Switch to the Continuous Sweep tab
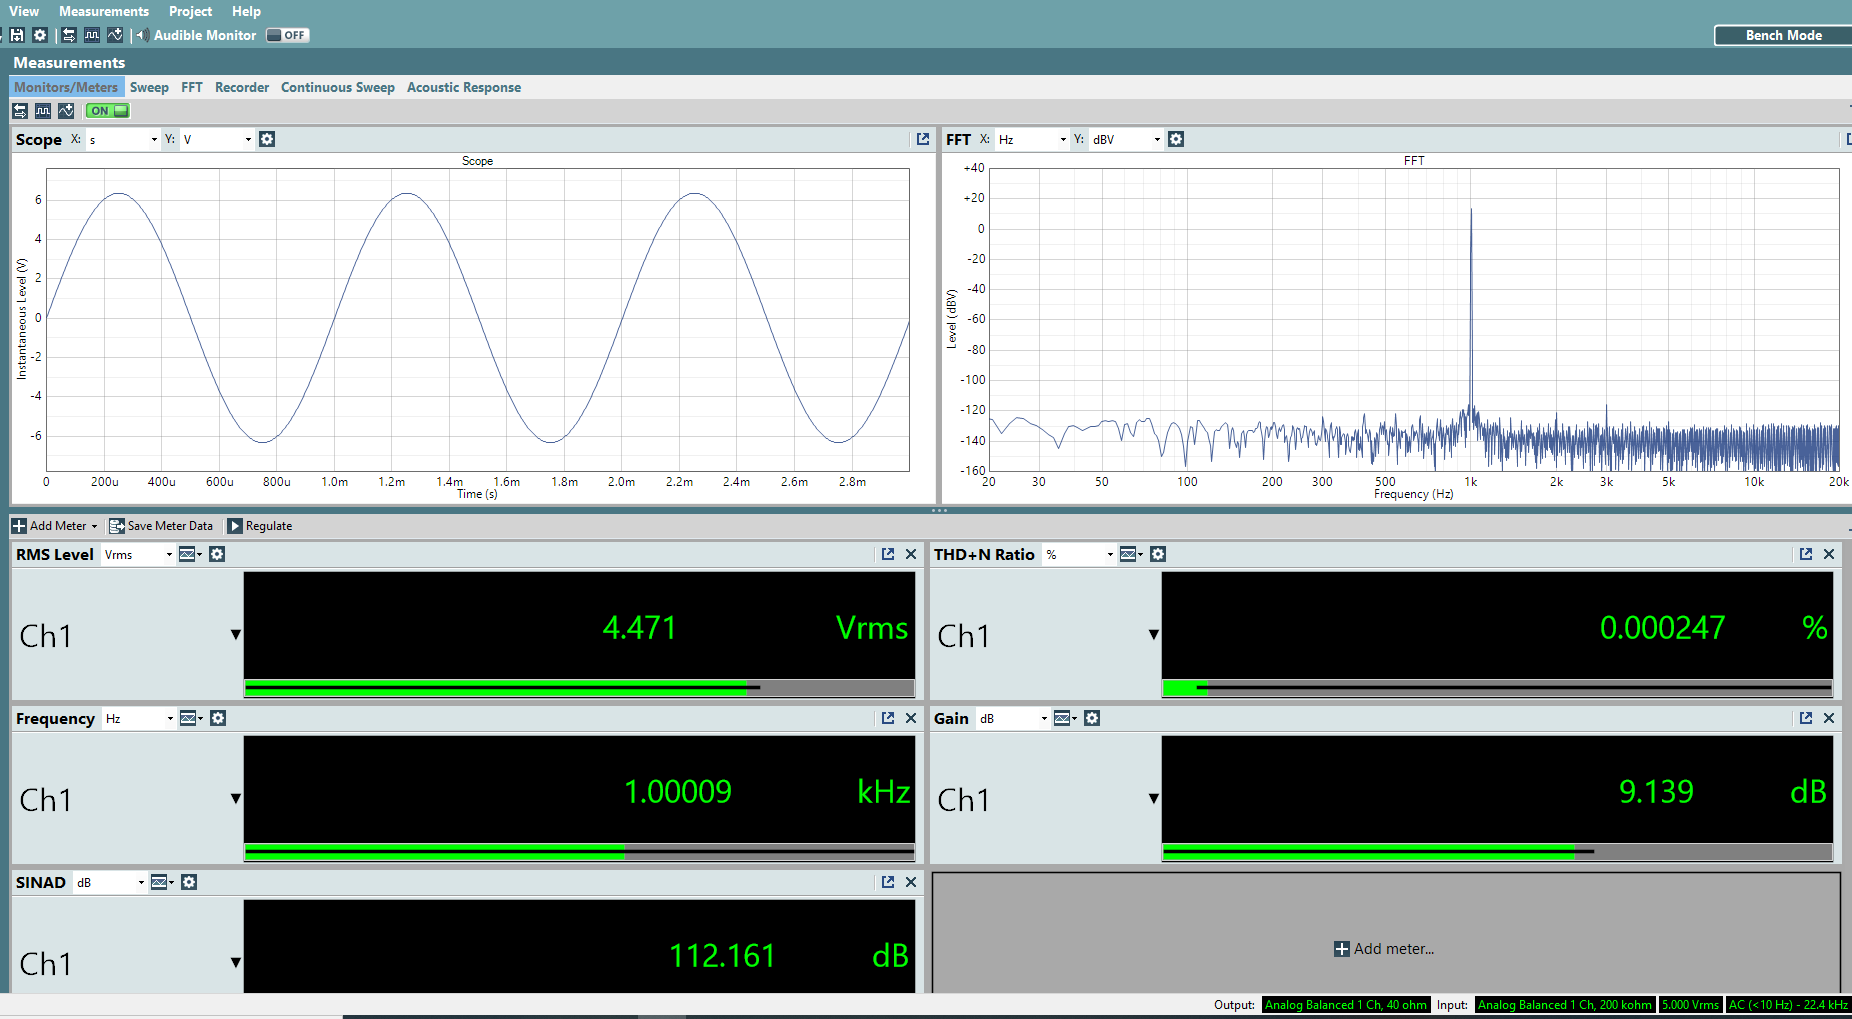Screen dimensions: 1852x1019 [338, 87]
